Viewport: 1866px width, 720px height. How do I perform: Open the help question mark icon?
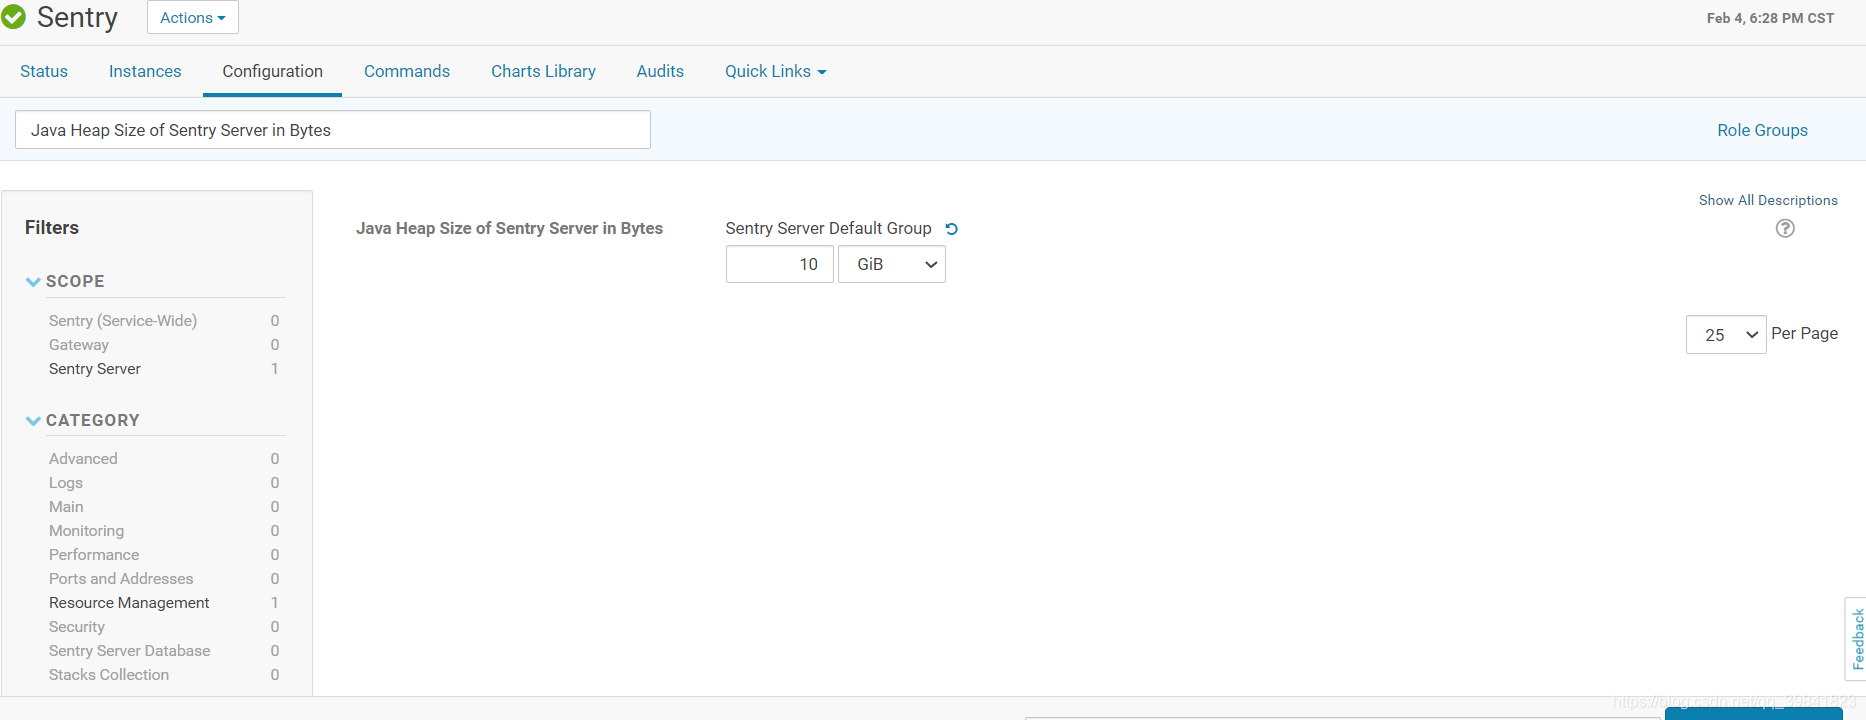point(1785,228)
